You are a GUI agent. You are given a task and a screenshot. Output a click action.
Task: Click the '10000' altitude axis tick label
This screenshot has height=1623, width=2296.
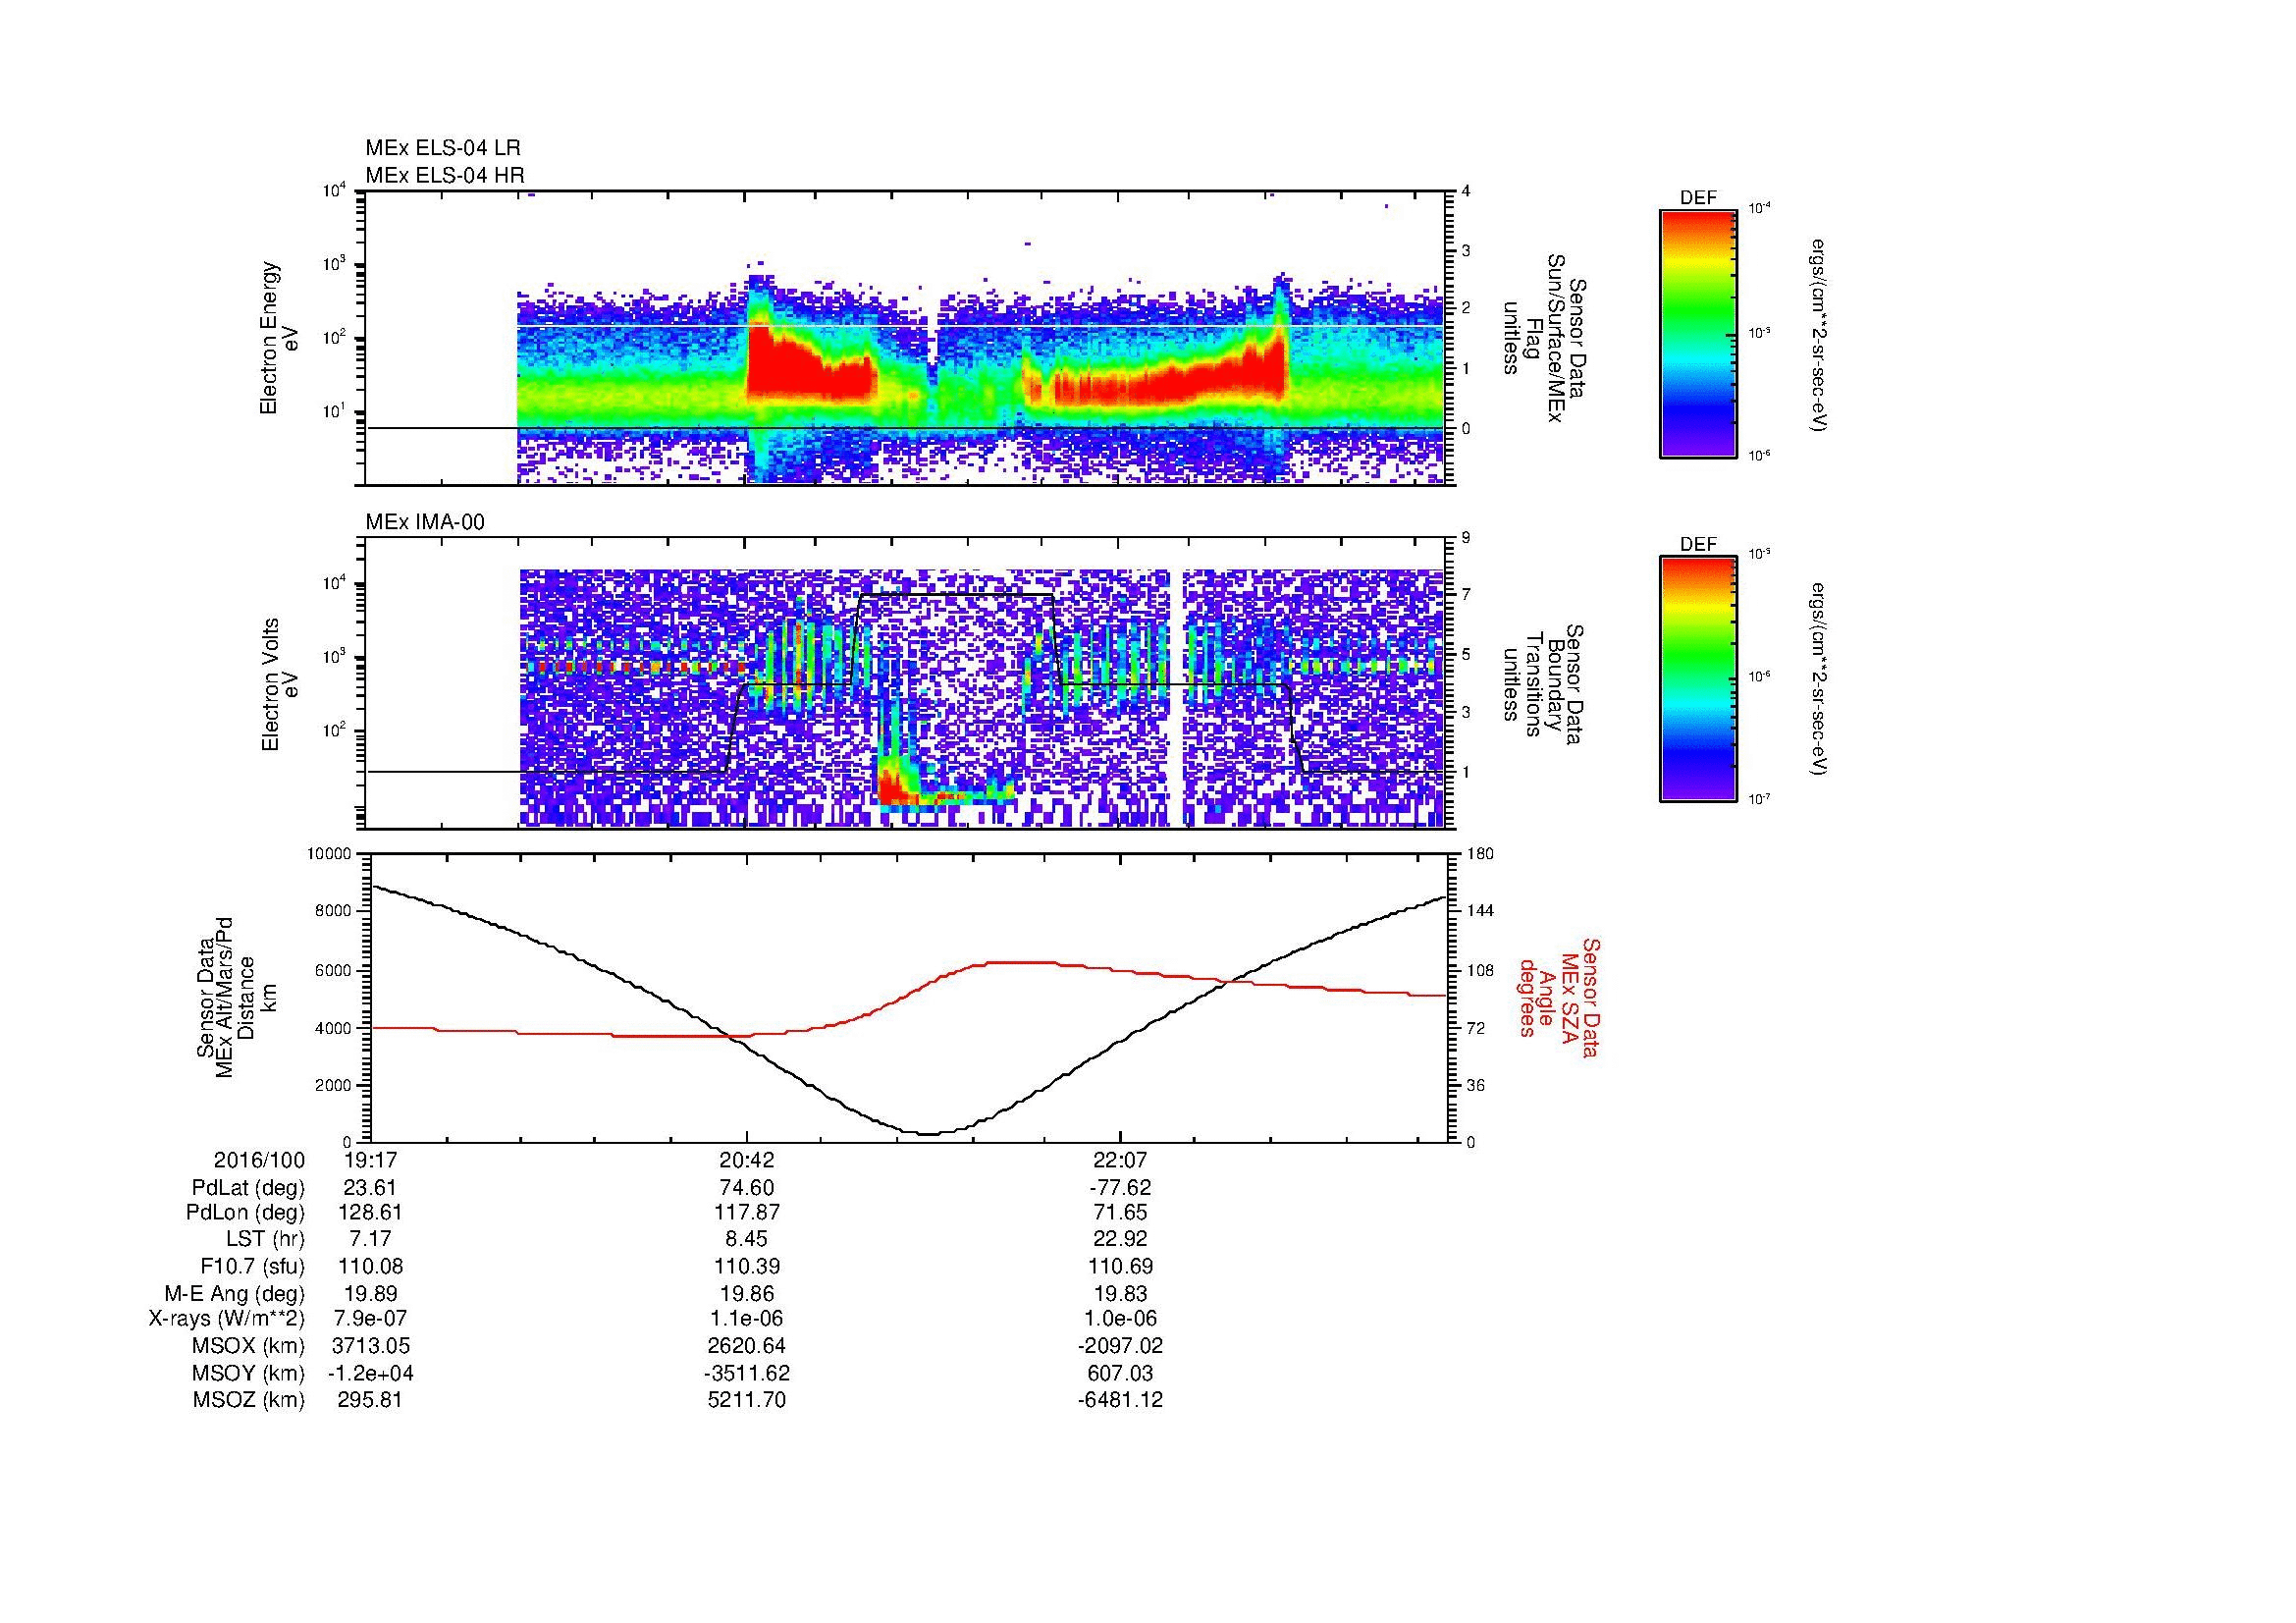(329, 854)
